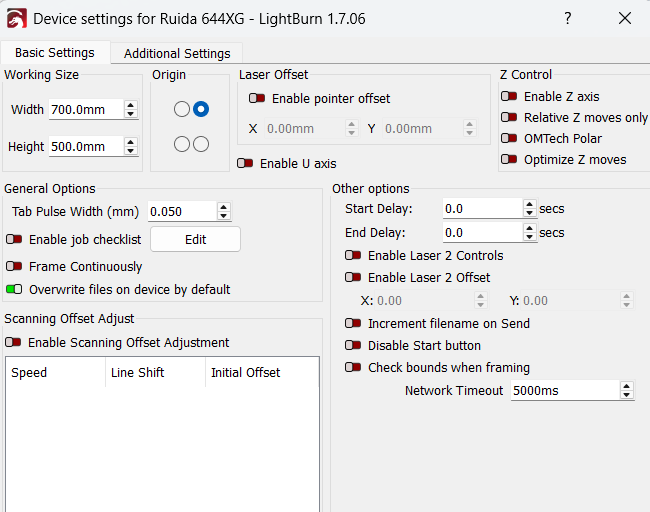This screenshot has width=650, height=512.
Task: Toggle Check bounds when framing switch
Action: [x=353, y=367]
